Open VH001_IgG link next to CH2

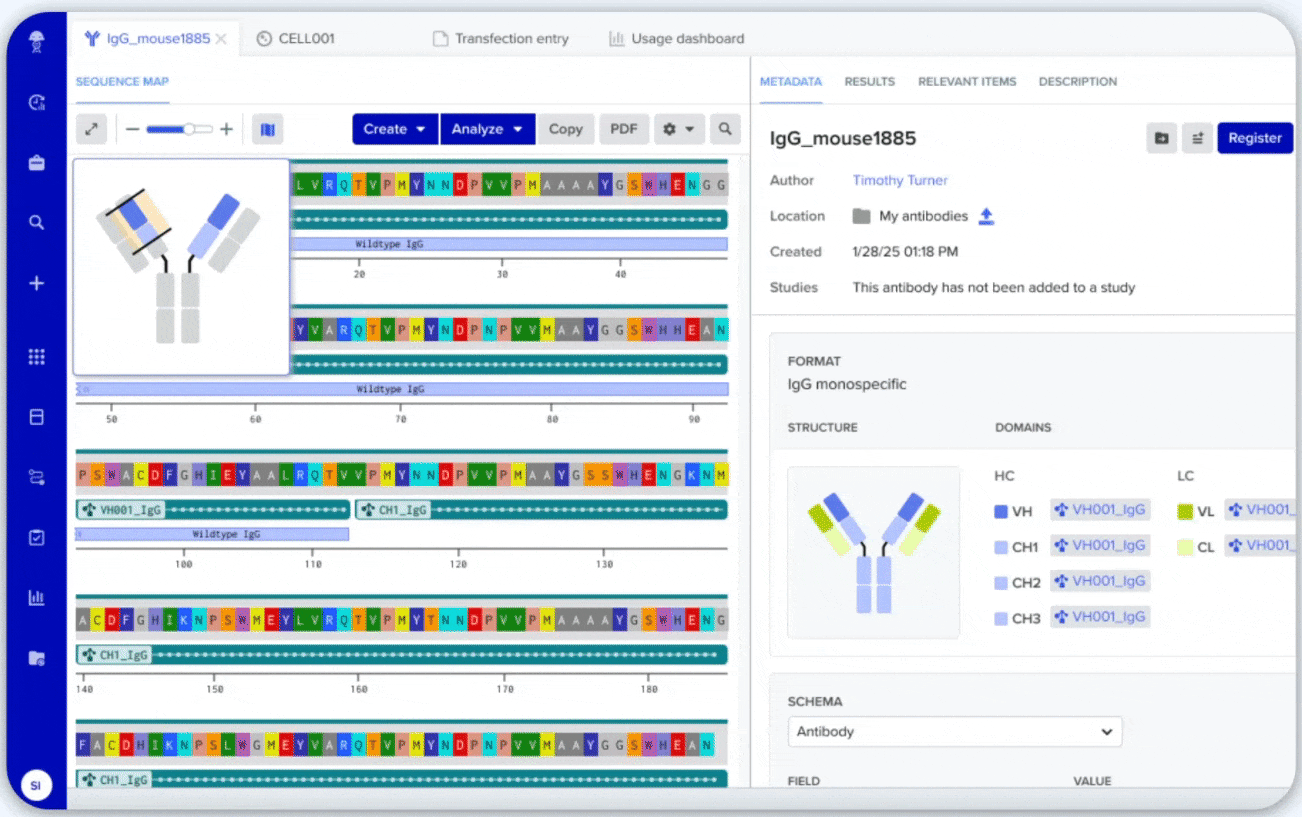(x=1100, y=581)
